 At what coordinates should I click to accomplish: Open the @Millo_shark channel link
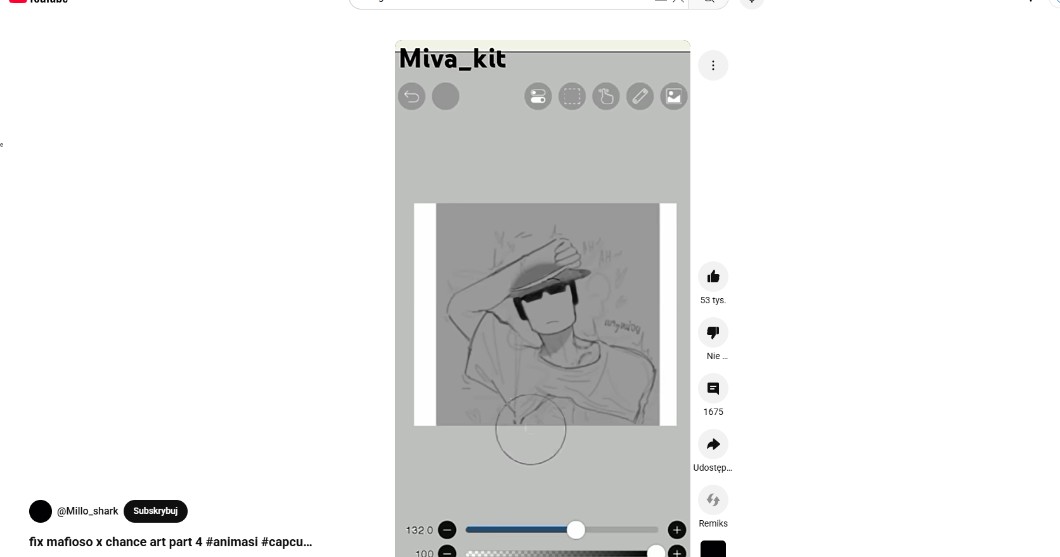(87, 511)
